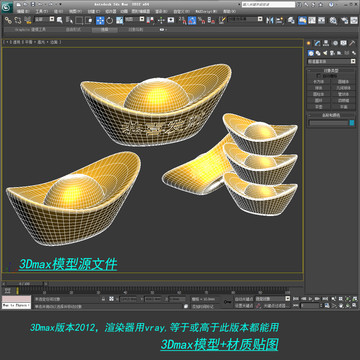Image resolution: width=360 pixels, height=360 pixels.
Task: Open the selection filter dropdown in toolbar
Action: (x=44, y=20)
